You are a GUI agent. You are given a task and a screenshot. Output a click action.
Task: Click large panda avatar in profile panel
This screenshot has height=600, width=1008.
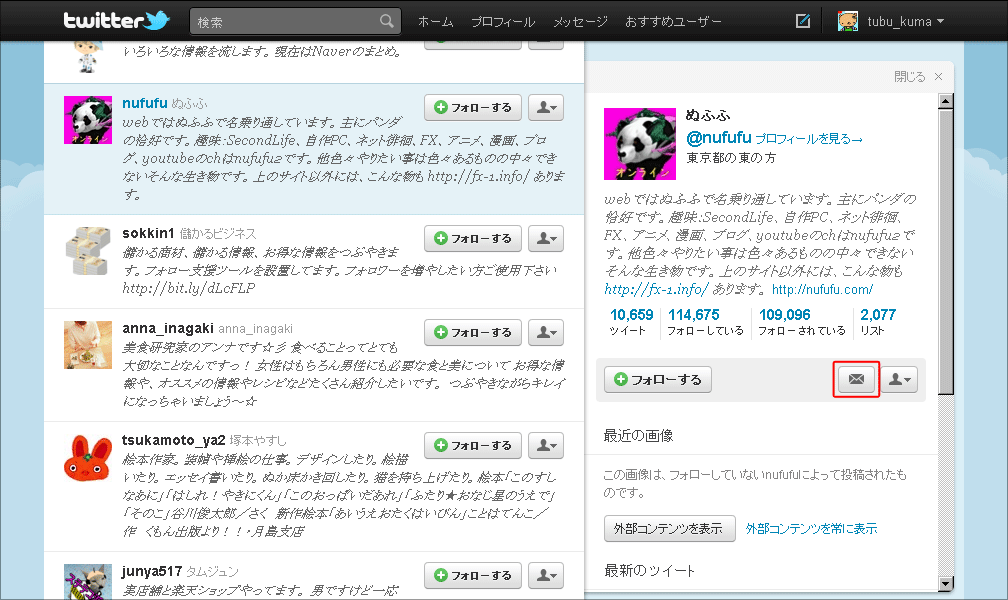coord(640,144)
